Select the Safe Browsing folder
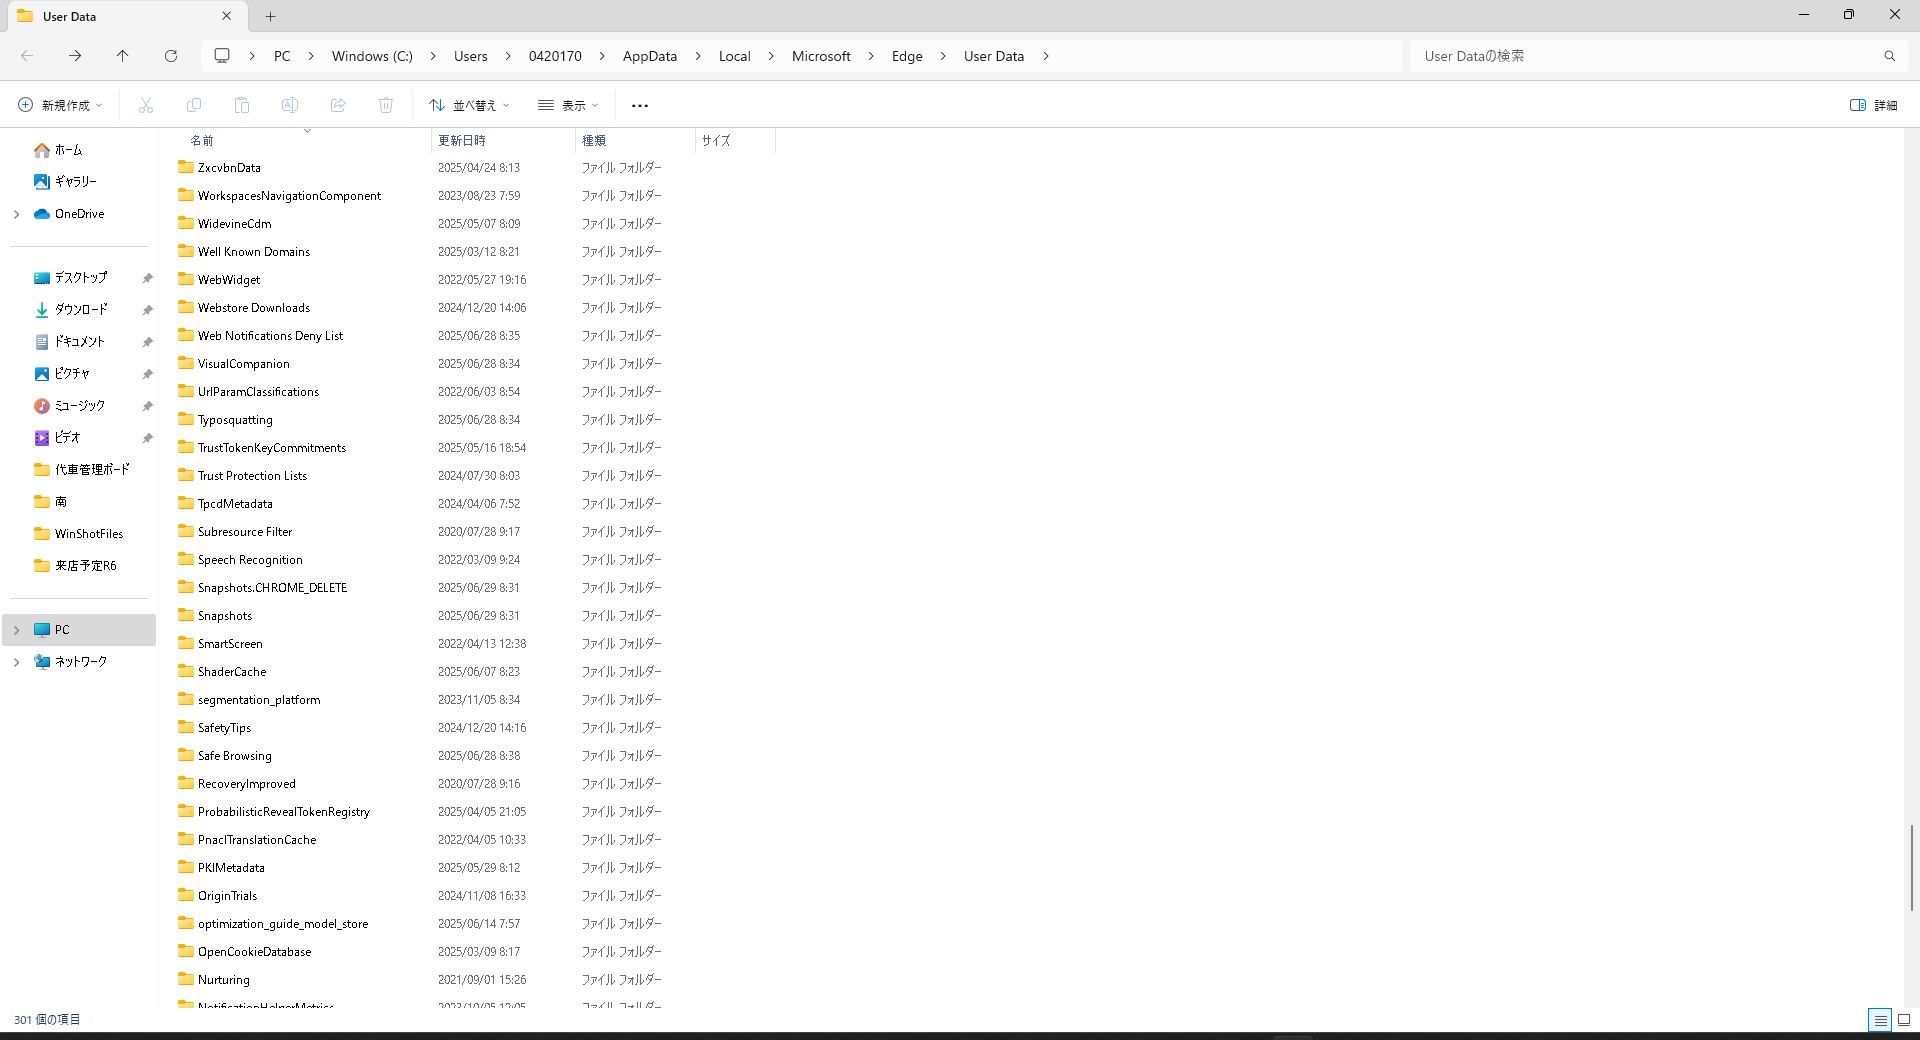 pyautogui.click(x=235, y=756)
